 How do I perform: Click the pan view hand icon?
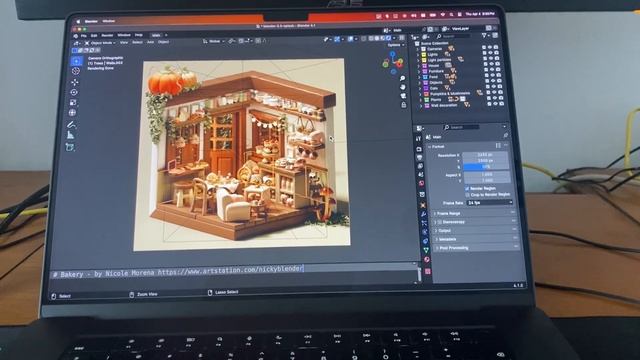(x=403, y=87)
